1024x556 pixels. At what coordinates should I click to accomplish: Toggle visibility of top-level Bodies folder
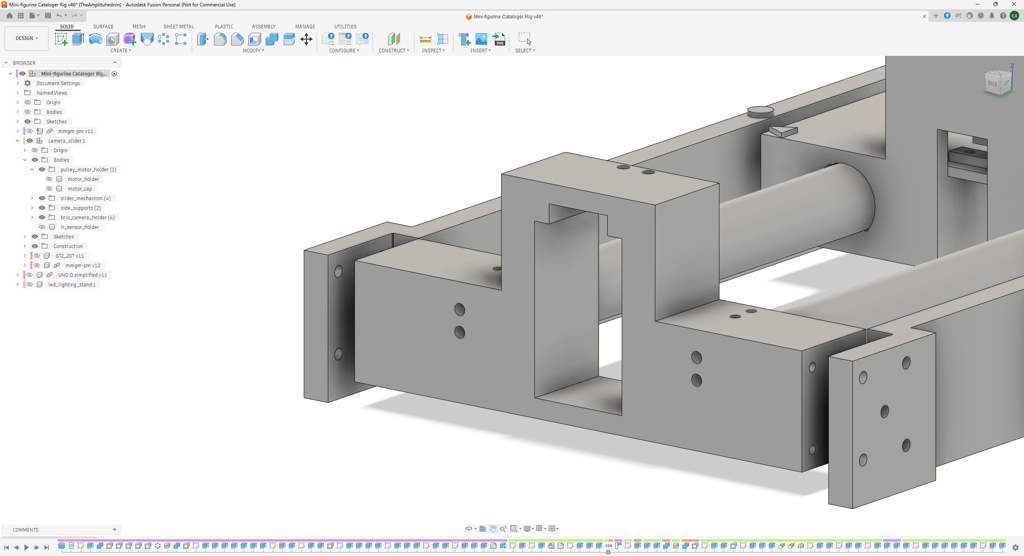[27, 112]
